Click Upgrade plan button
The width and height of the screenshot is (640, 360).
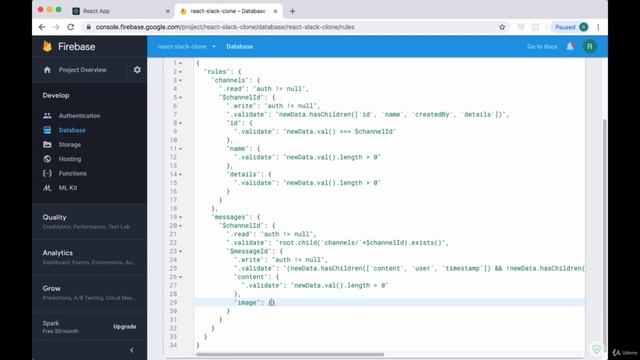coord(124,327)
